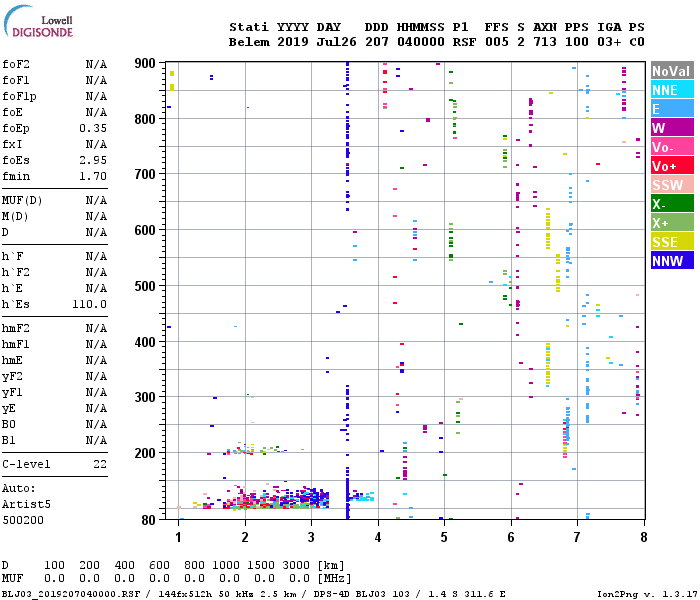This screenshot has height=600, width=700.
Task: Click the RSF program value
Action: [x=464, y=42]
